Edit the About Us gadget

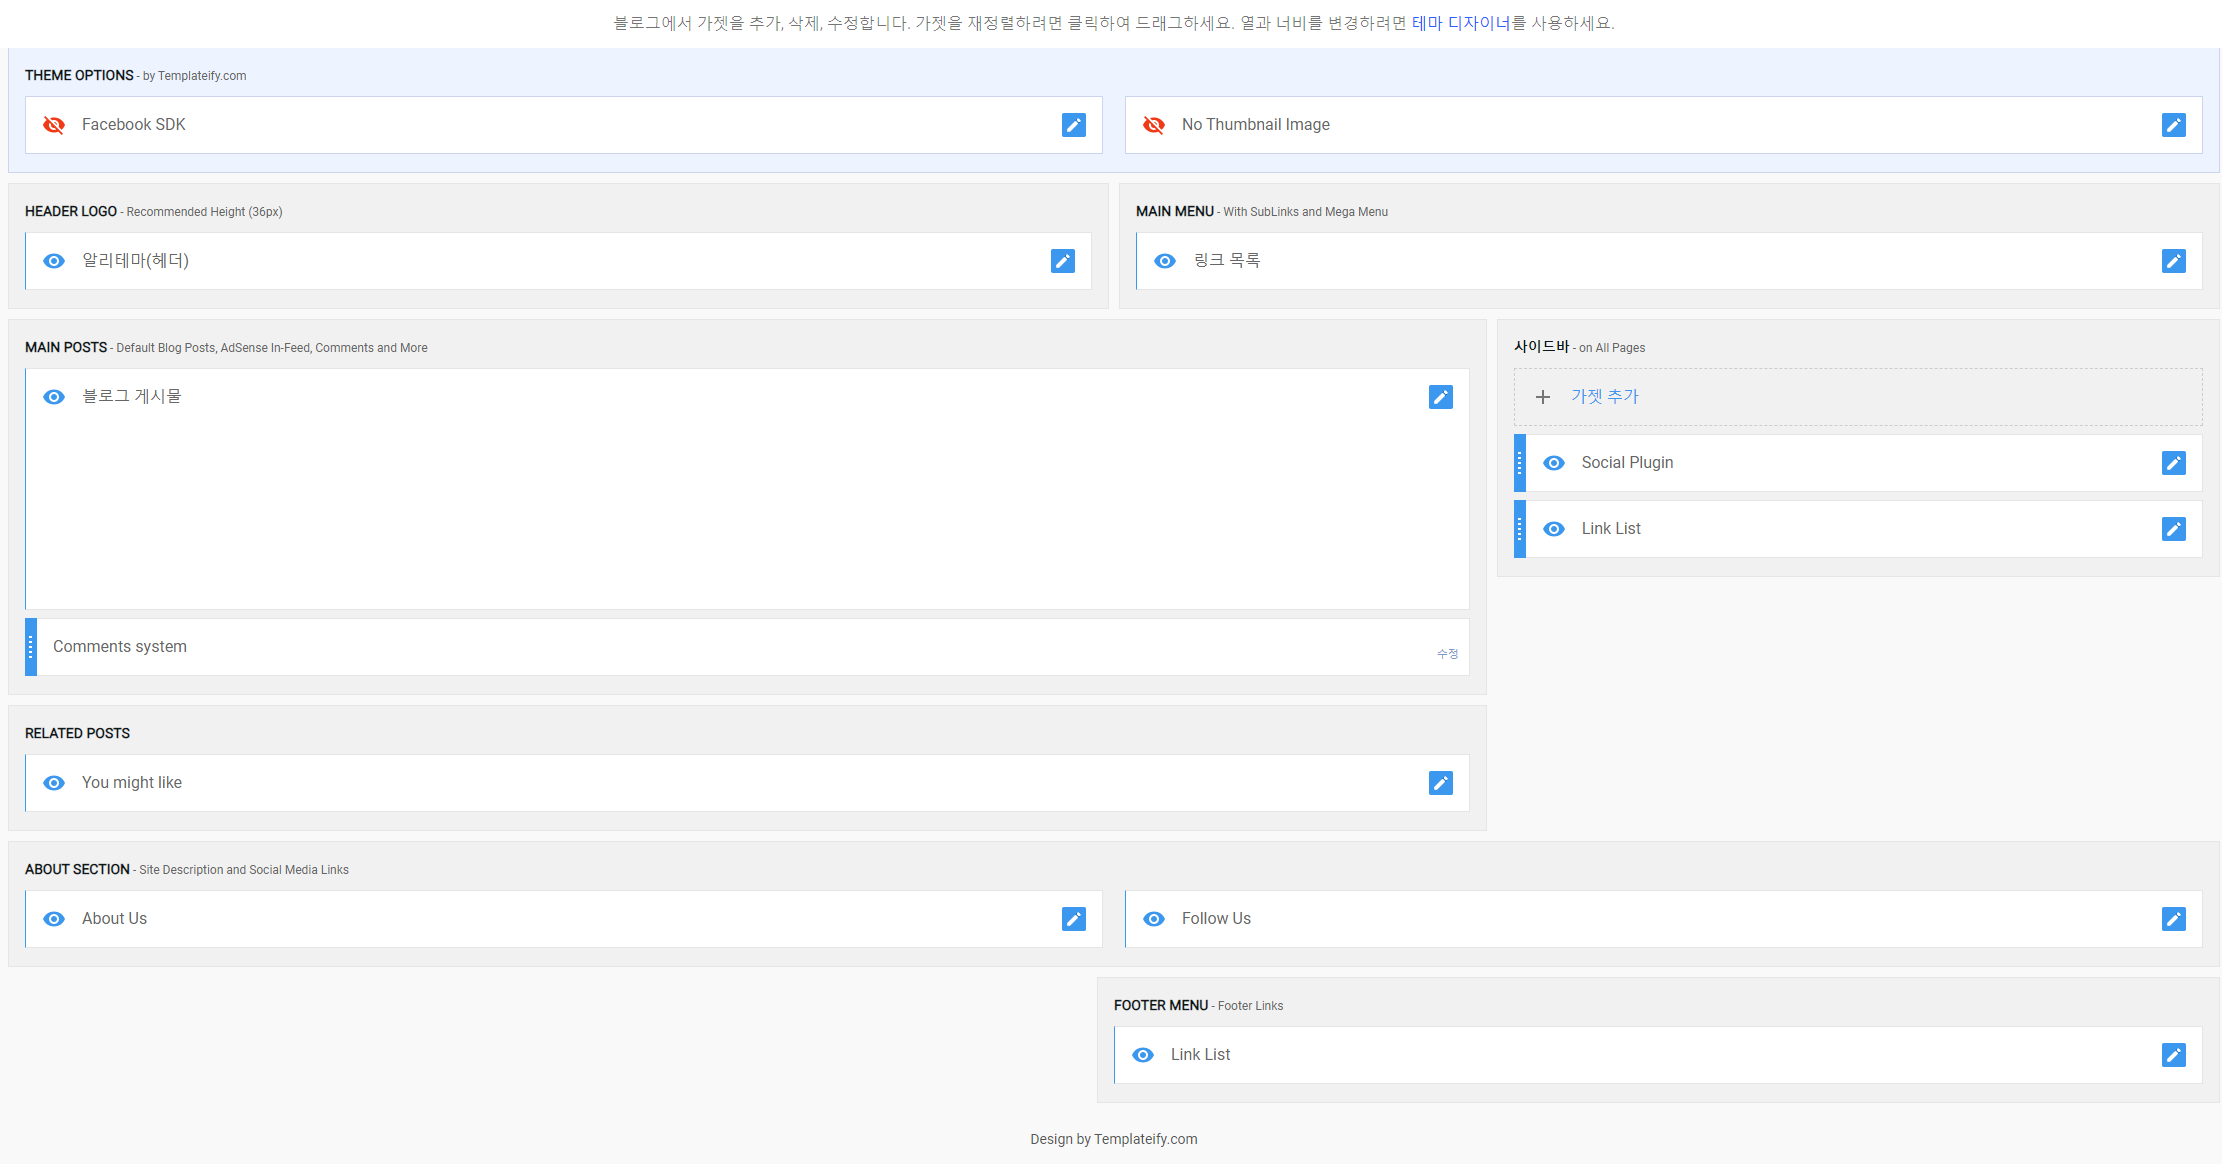click(1073, 919)
